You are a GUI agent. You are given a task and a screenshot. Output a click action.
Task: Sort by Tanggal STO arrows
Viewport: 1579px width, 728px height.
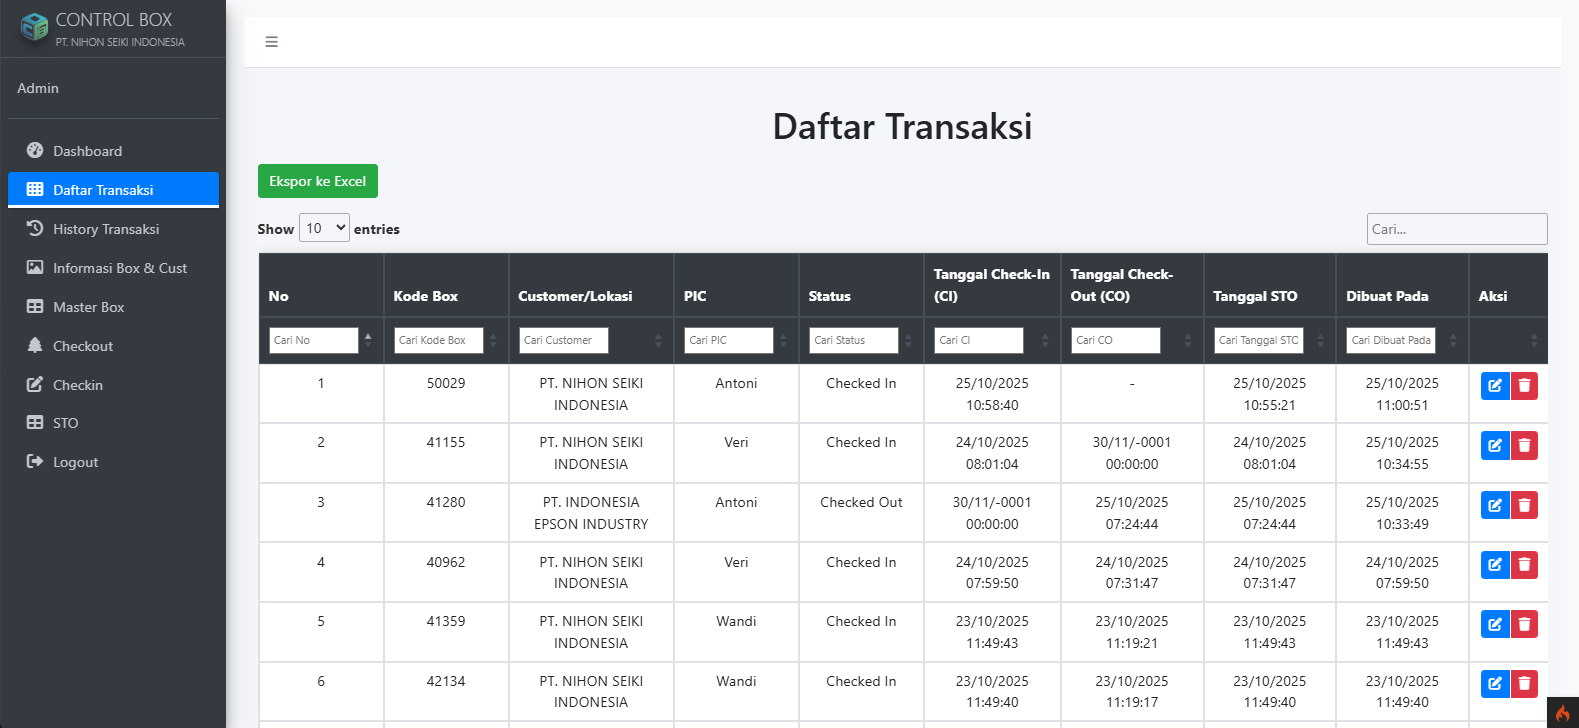pos(1320,340)
